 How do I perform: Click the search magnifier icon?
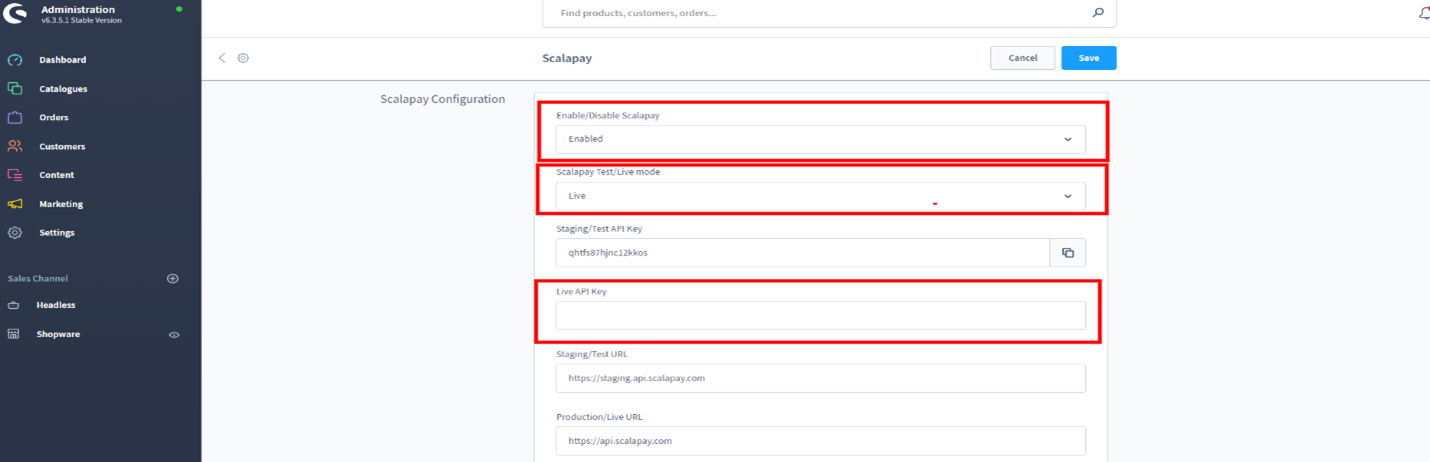1098,13
